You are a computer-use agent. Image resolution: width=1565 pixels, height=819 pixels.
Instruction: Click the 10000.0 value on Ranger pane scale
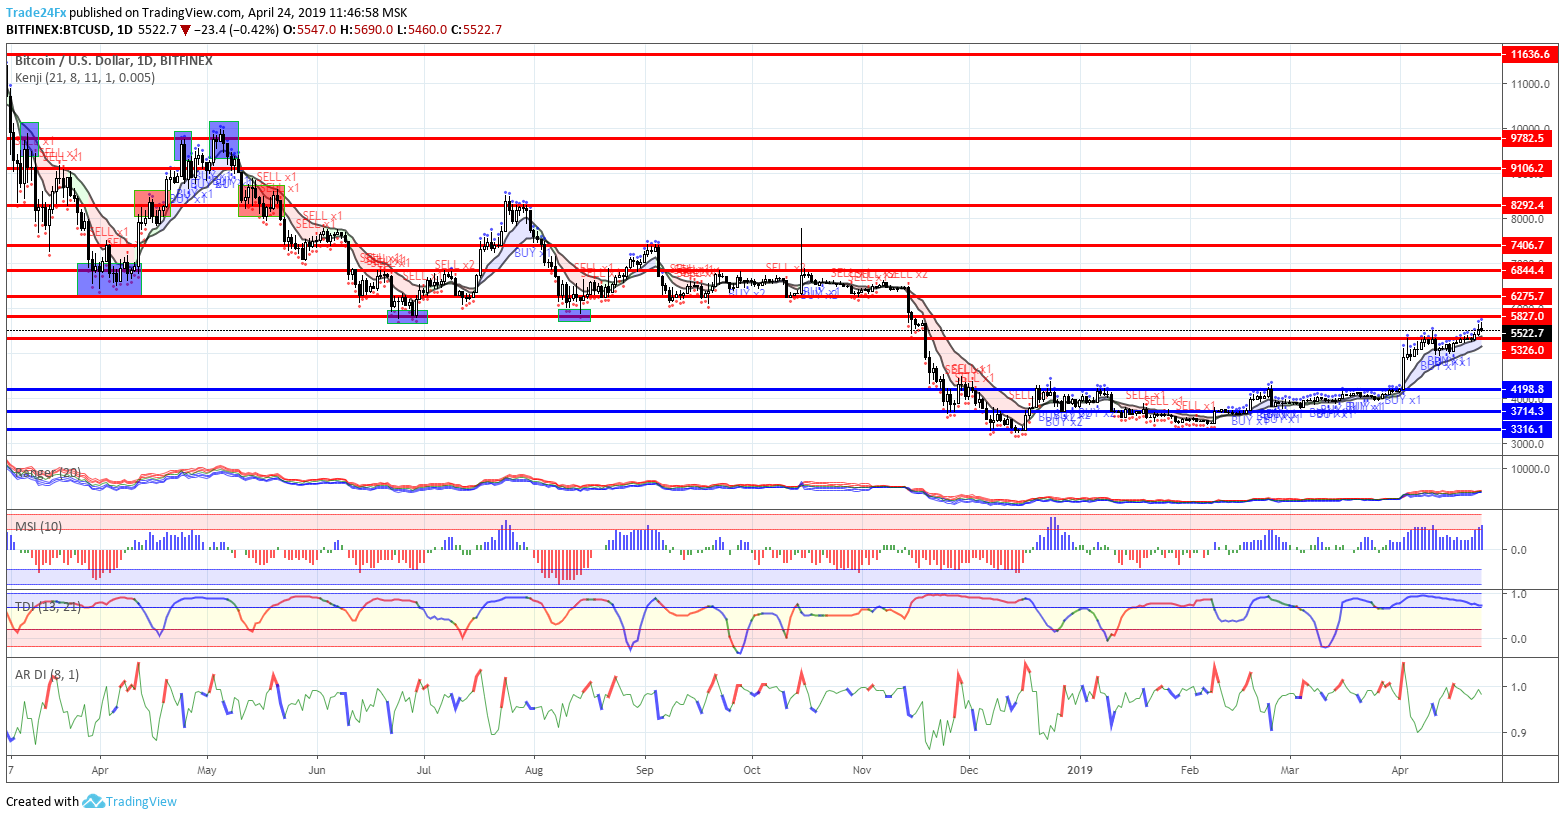click(1530, 469)
